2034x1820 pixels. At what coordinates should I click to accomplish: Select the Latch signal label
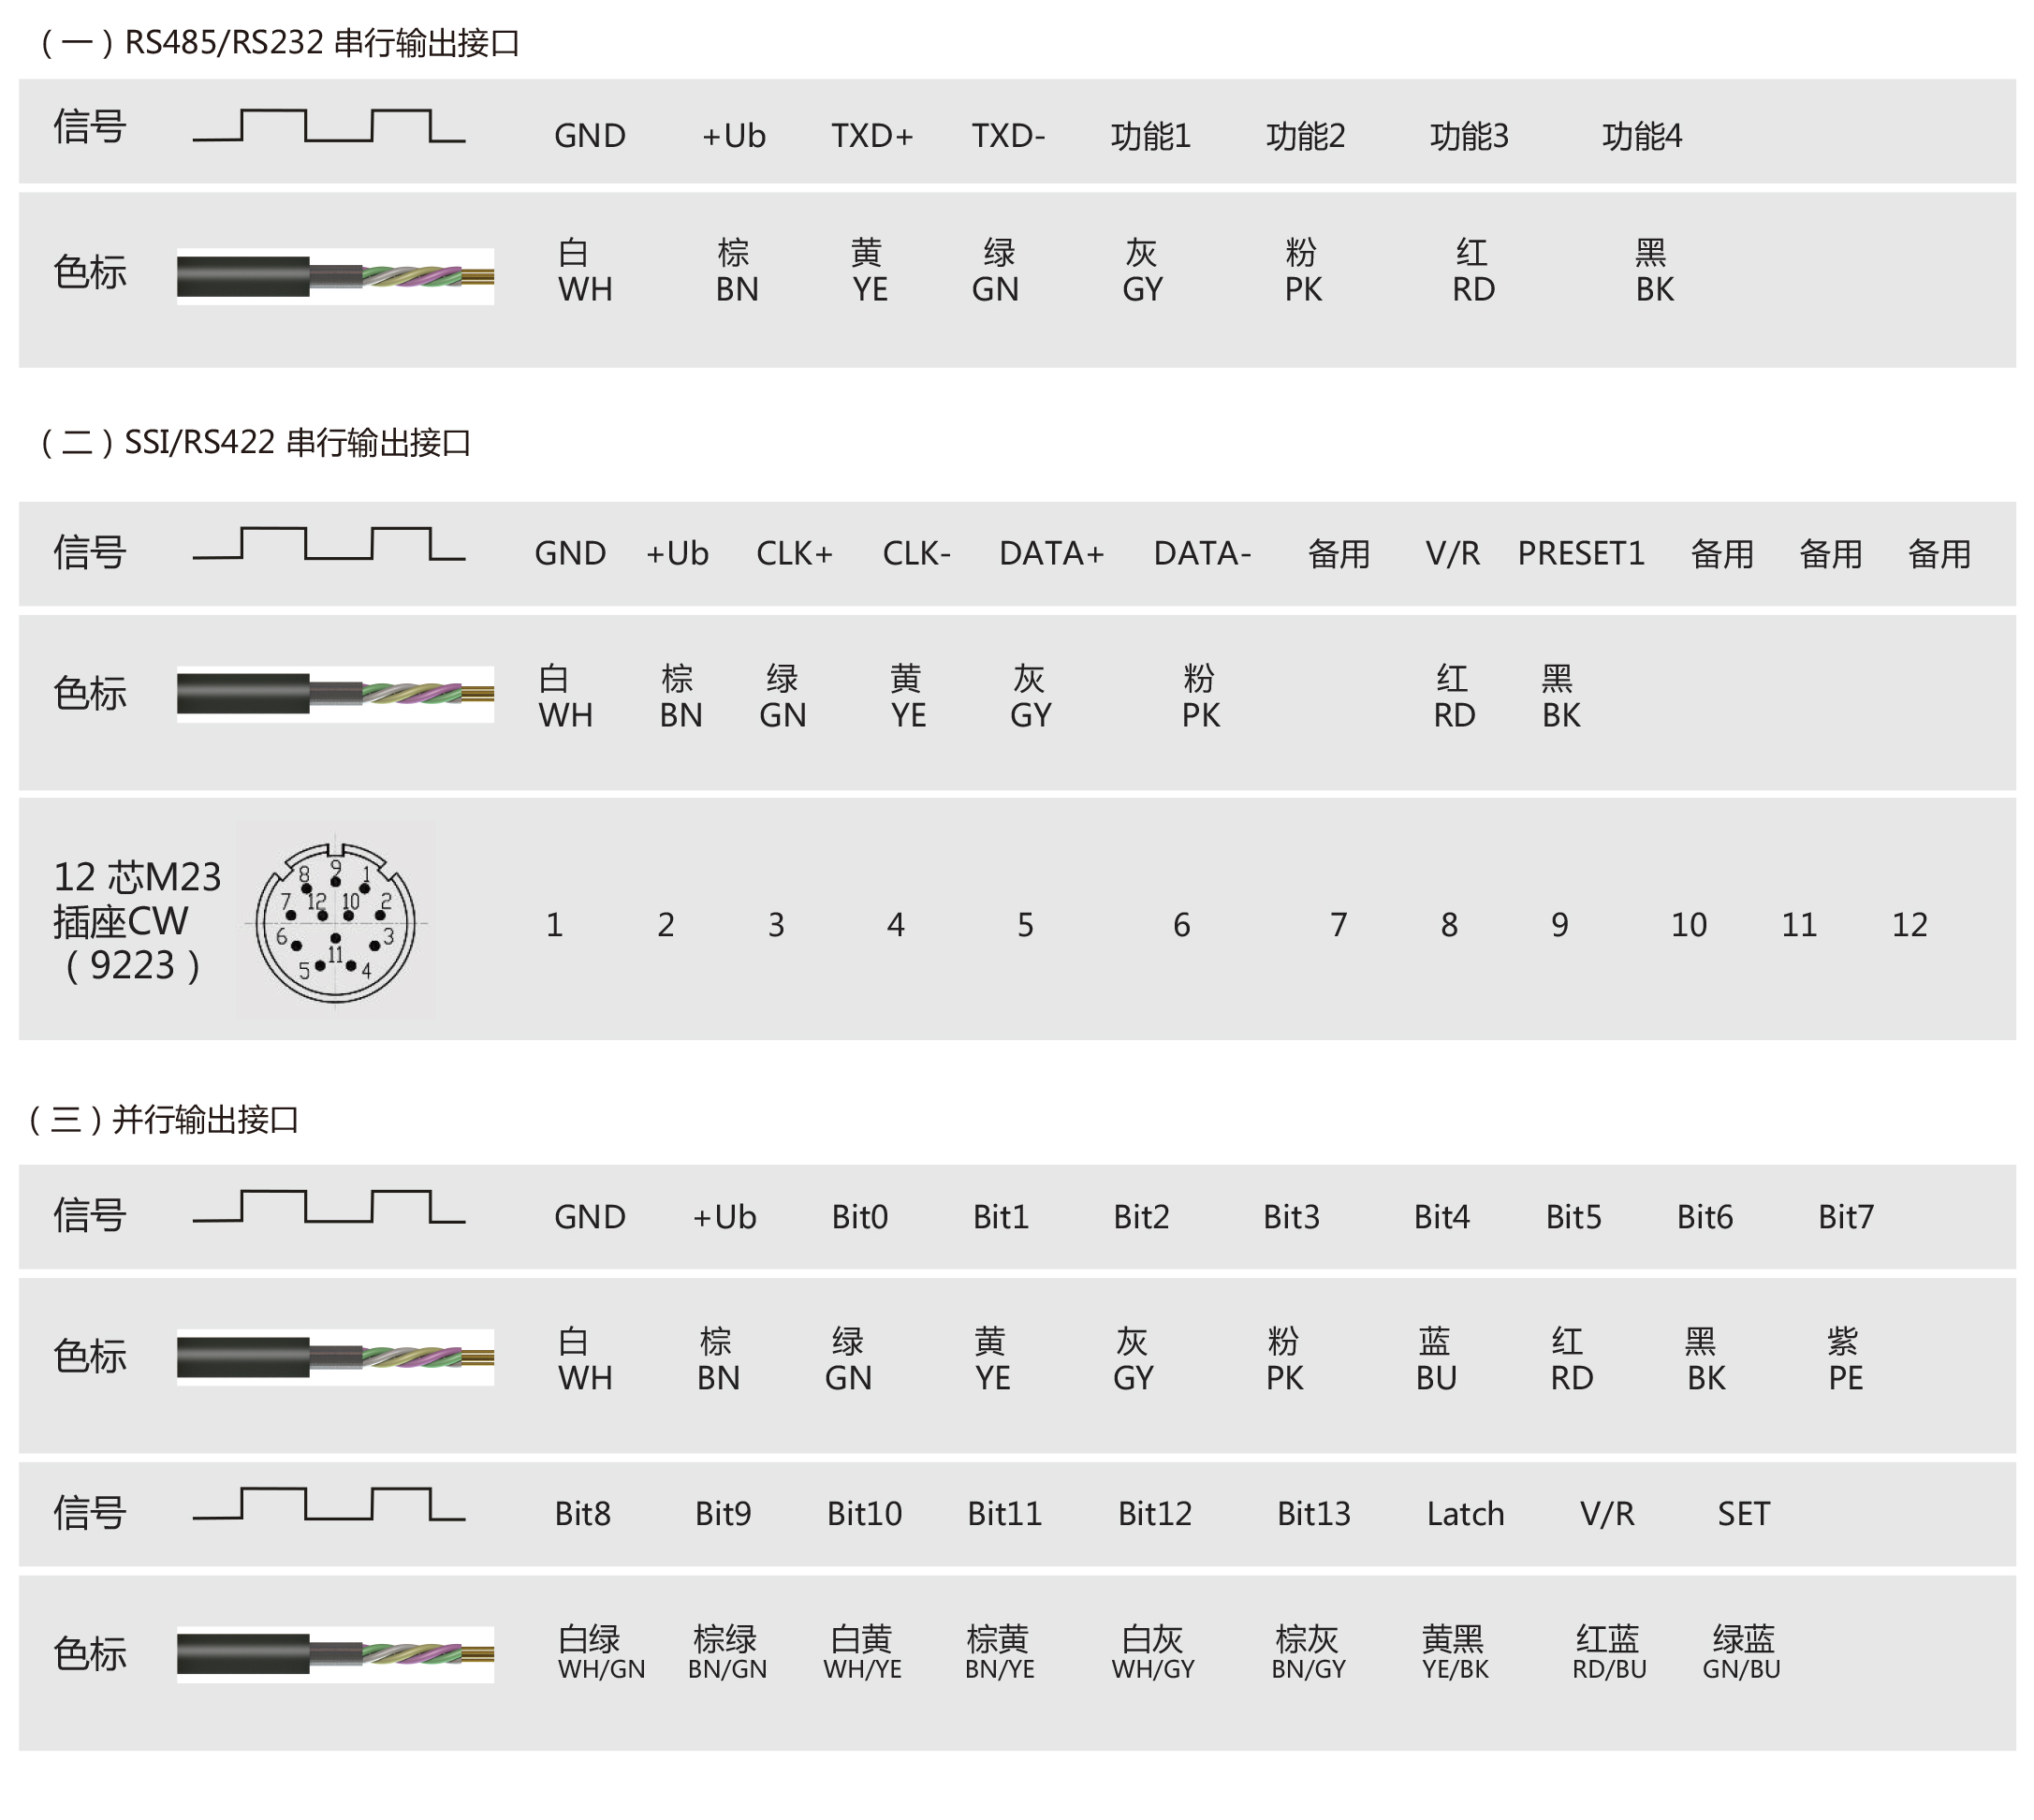click(x=1465, y=1514)
